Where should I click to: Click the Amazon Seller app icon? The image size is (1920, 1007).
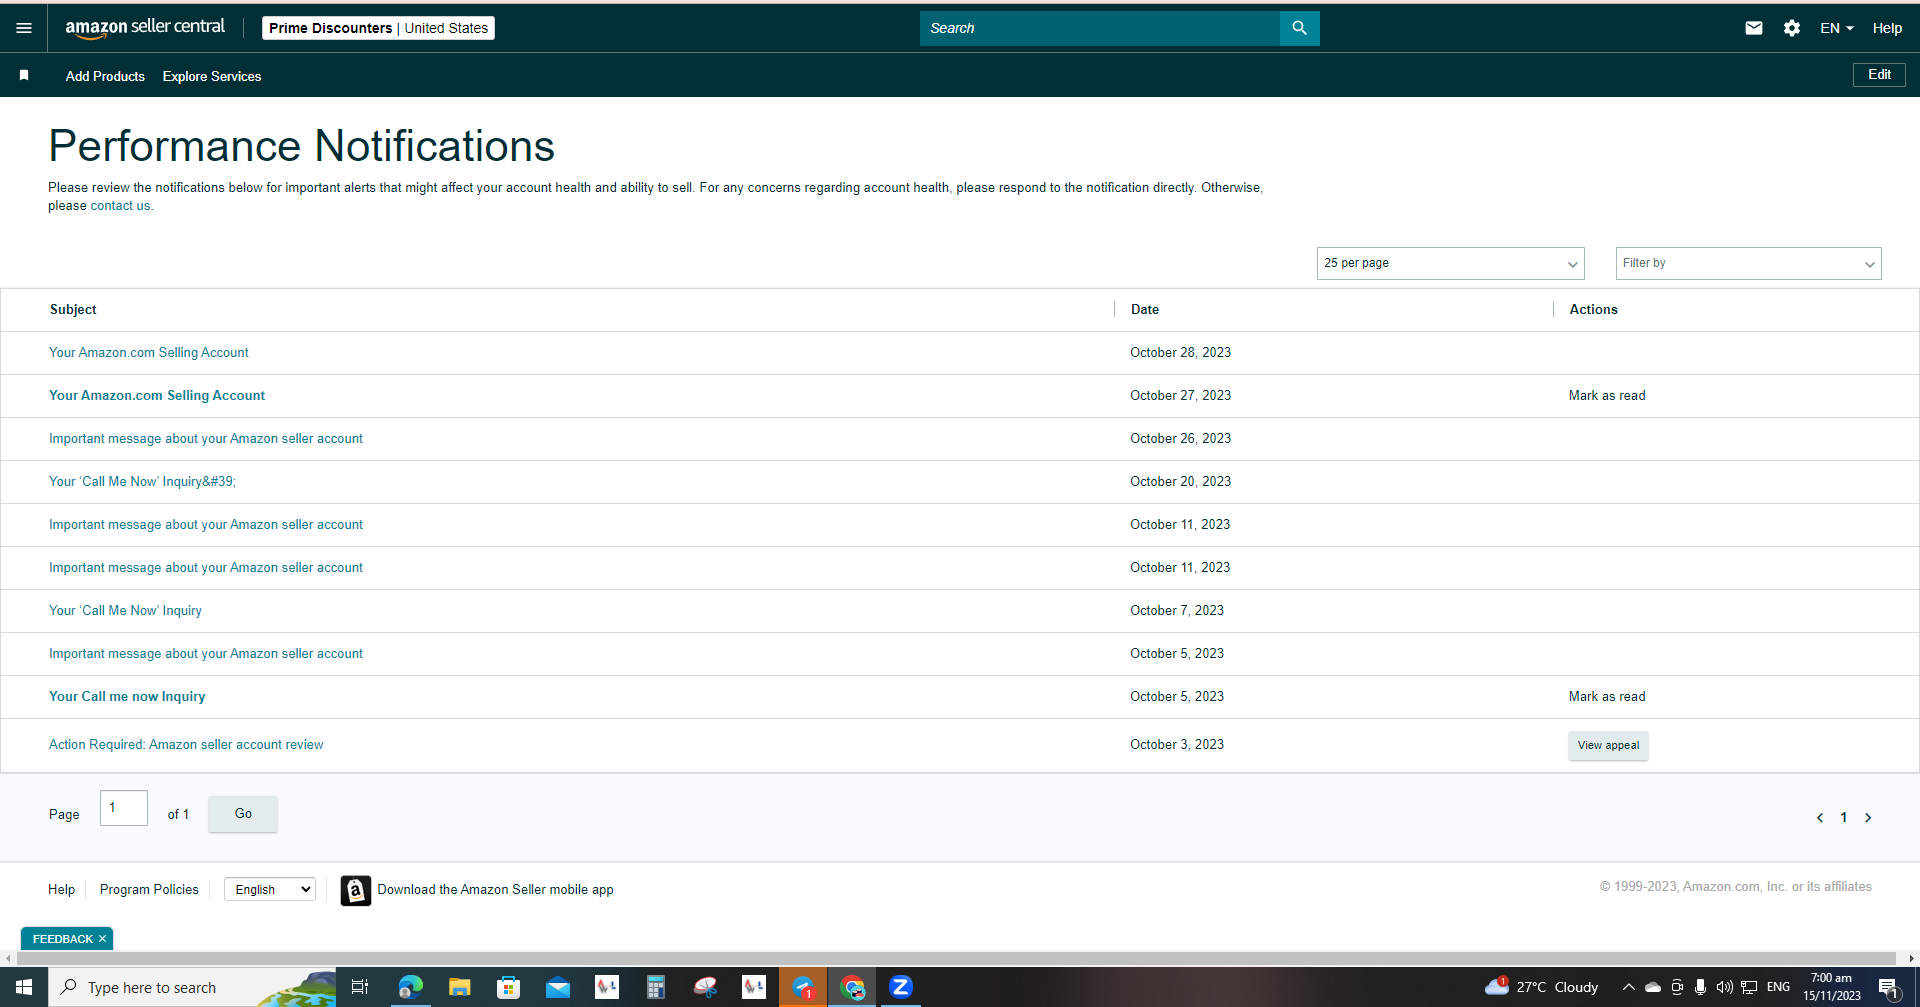tap(355, 890)
